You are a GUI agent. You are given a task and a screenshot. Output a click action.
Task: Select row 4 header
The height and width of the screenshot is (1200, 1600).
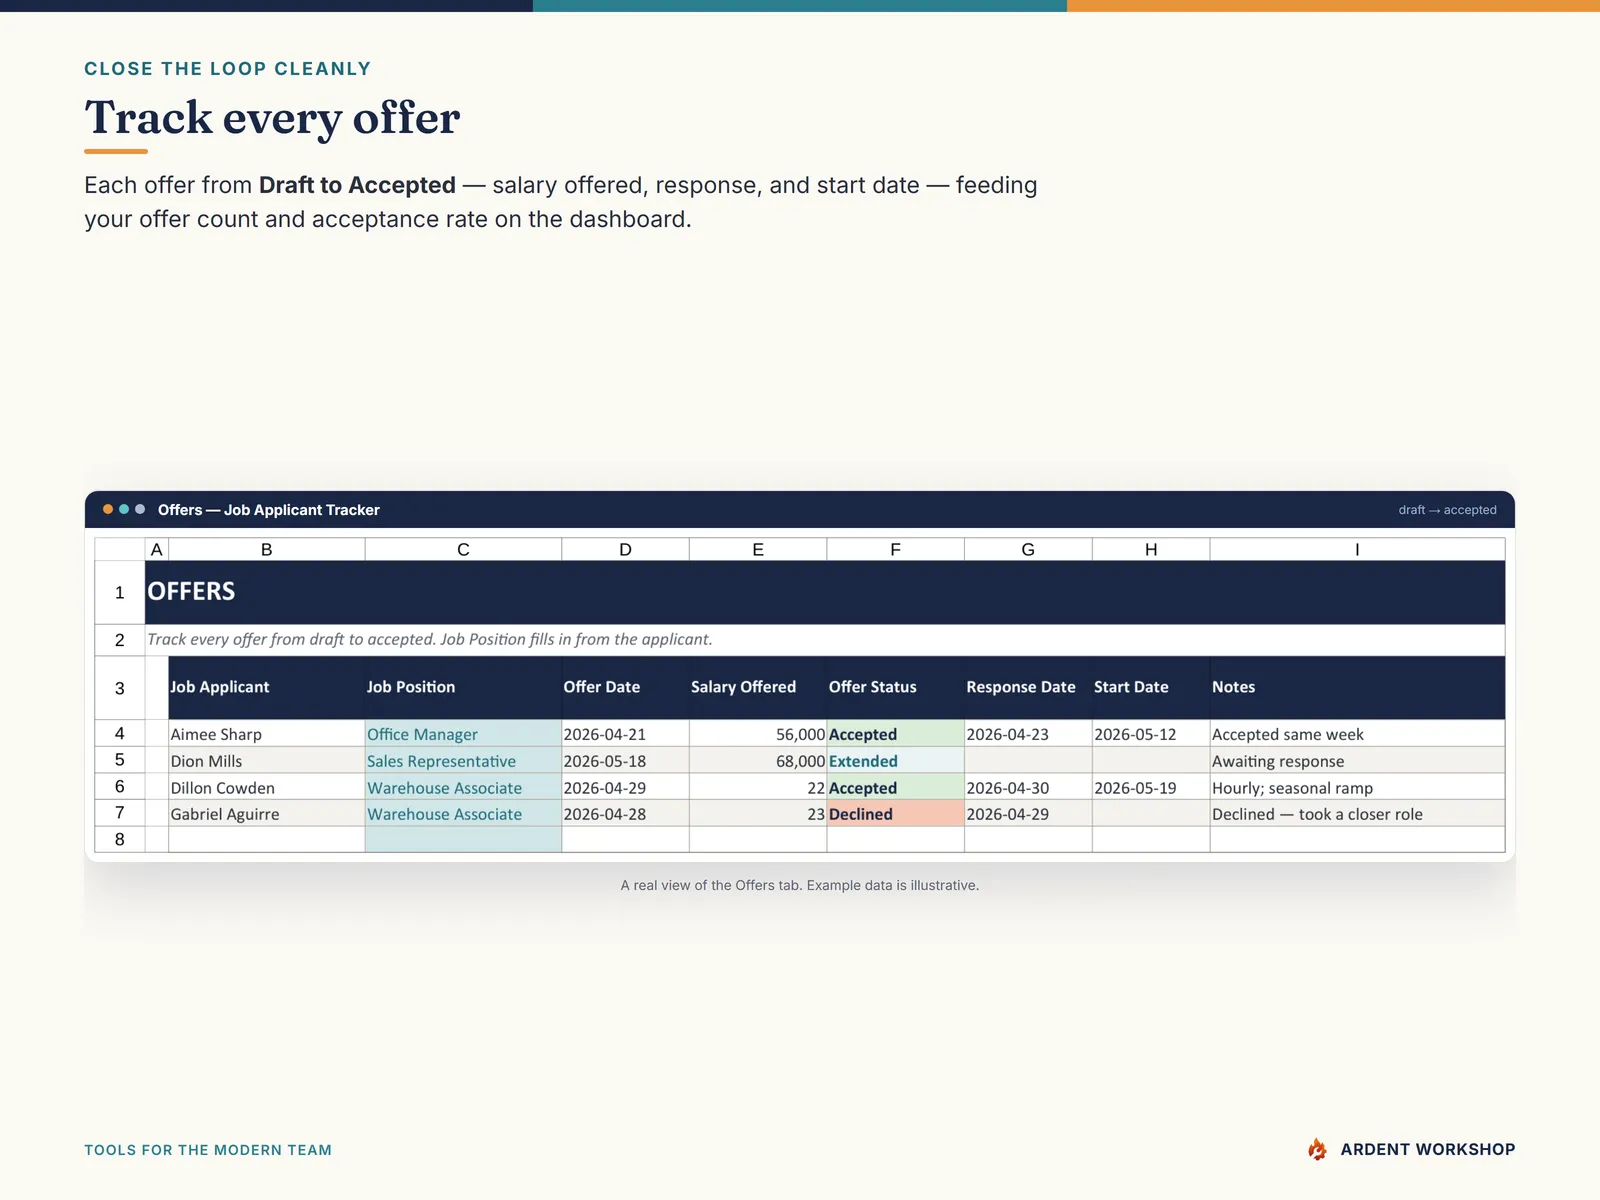pos(120,733)
